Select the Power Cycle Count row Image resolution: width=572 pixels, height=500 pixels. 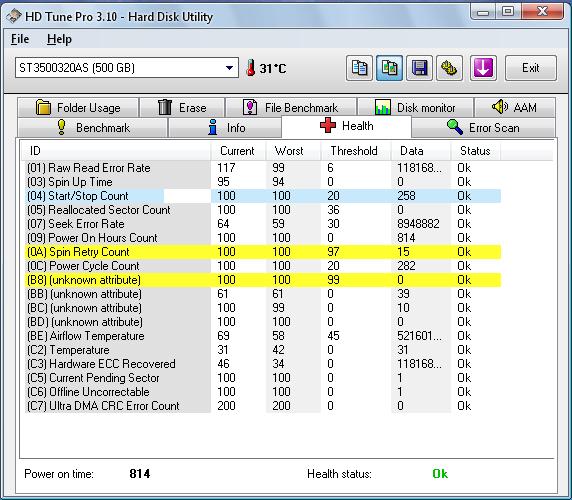pyautogui.click(x=263, y=266)
